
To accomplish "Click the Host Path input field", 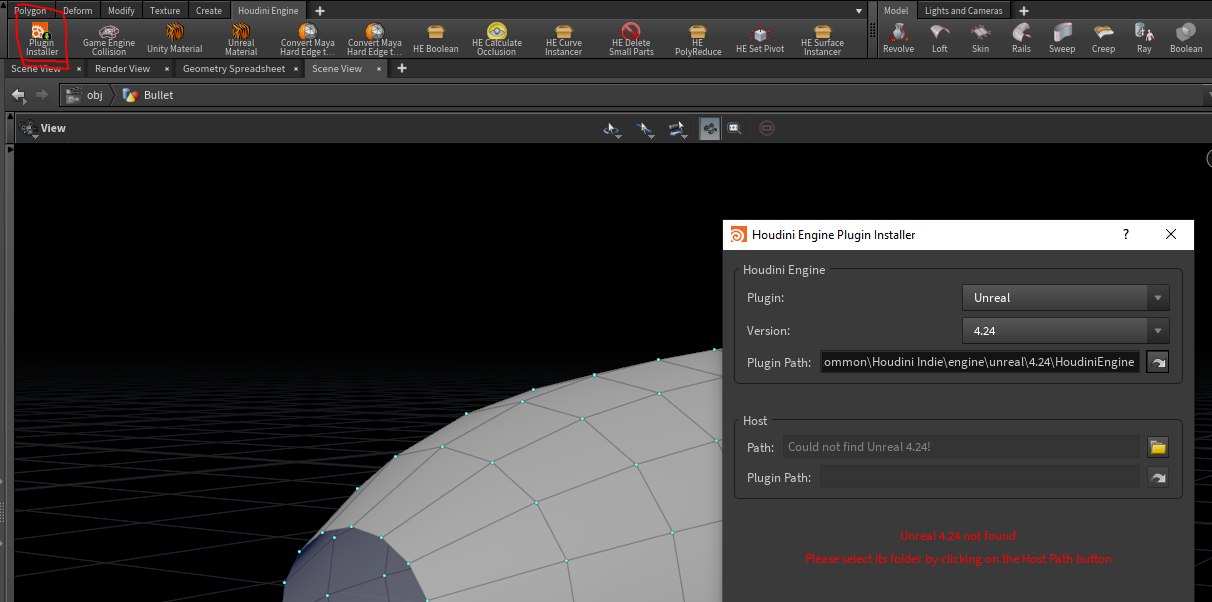I will pyautogui.click(x=960, y=447).
